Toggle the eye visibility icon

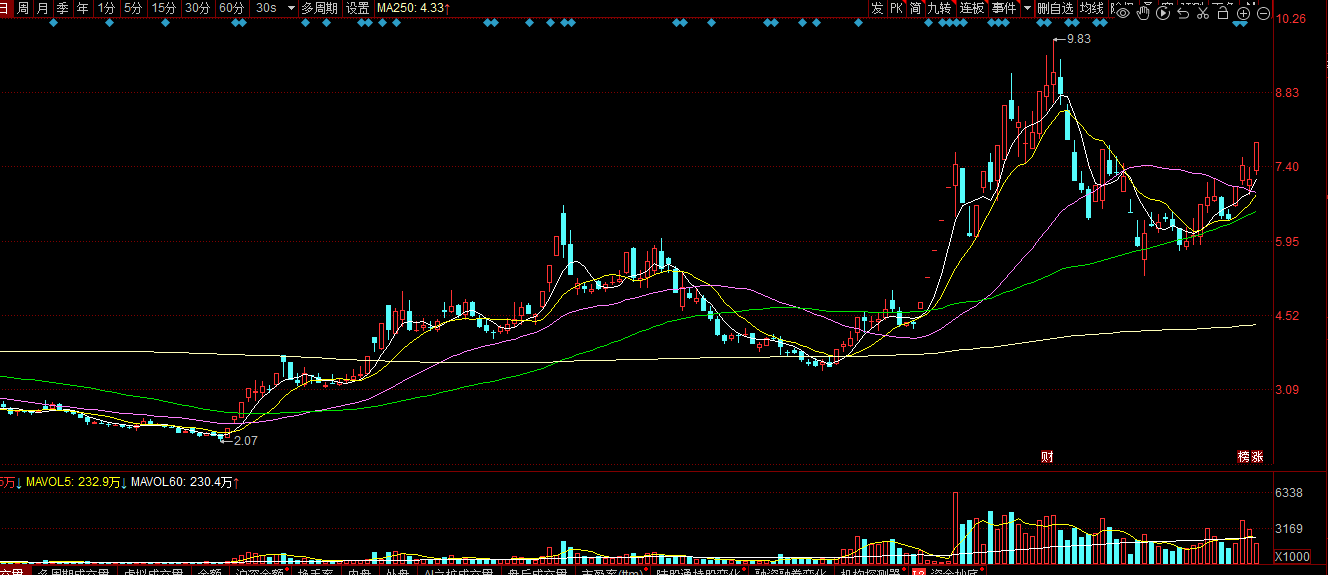tap(1123, 13)
